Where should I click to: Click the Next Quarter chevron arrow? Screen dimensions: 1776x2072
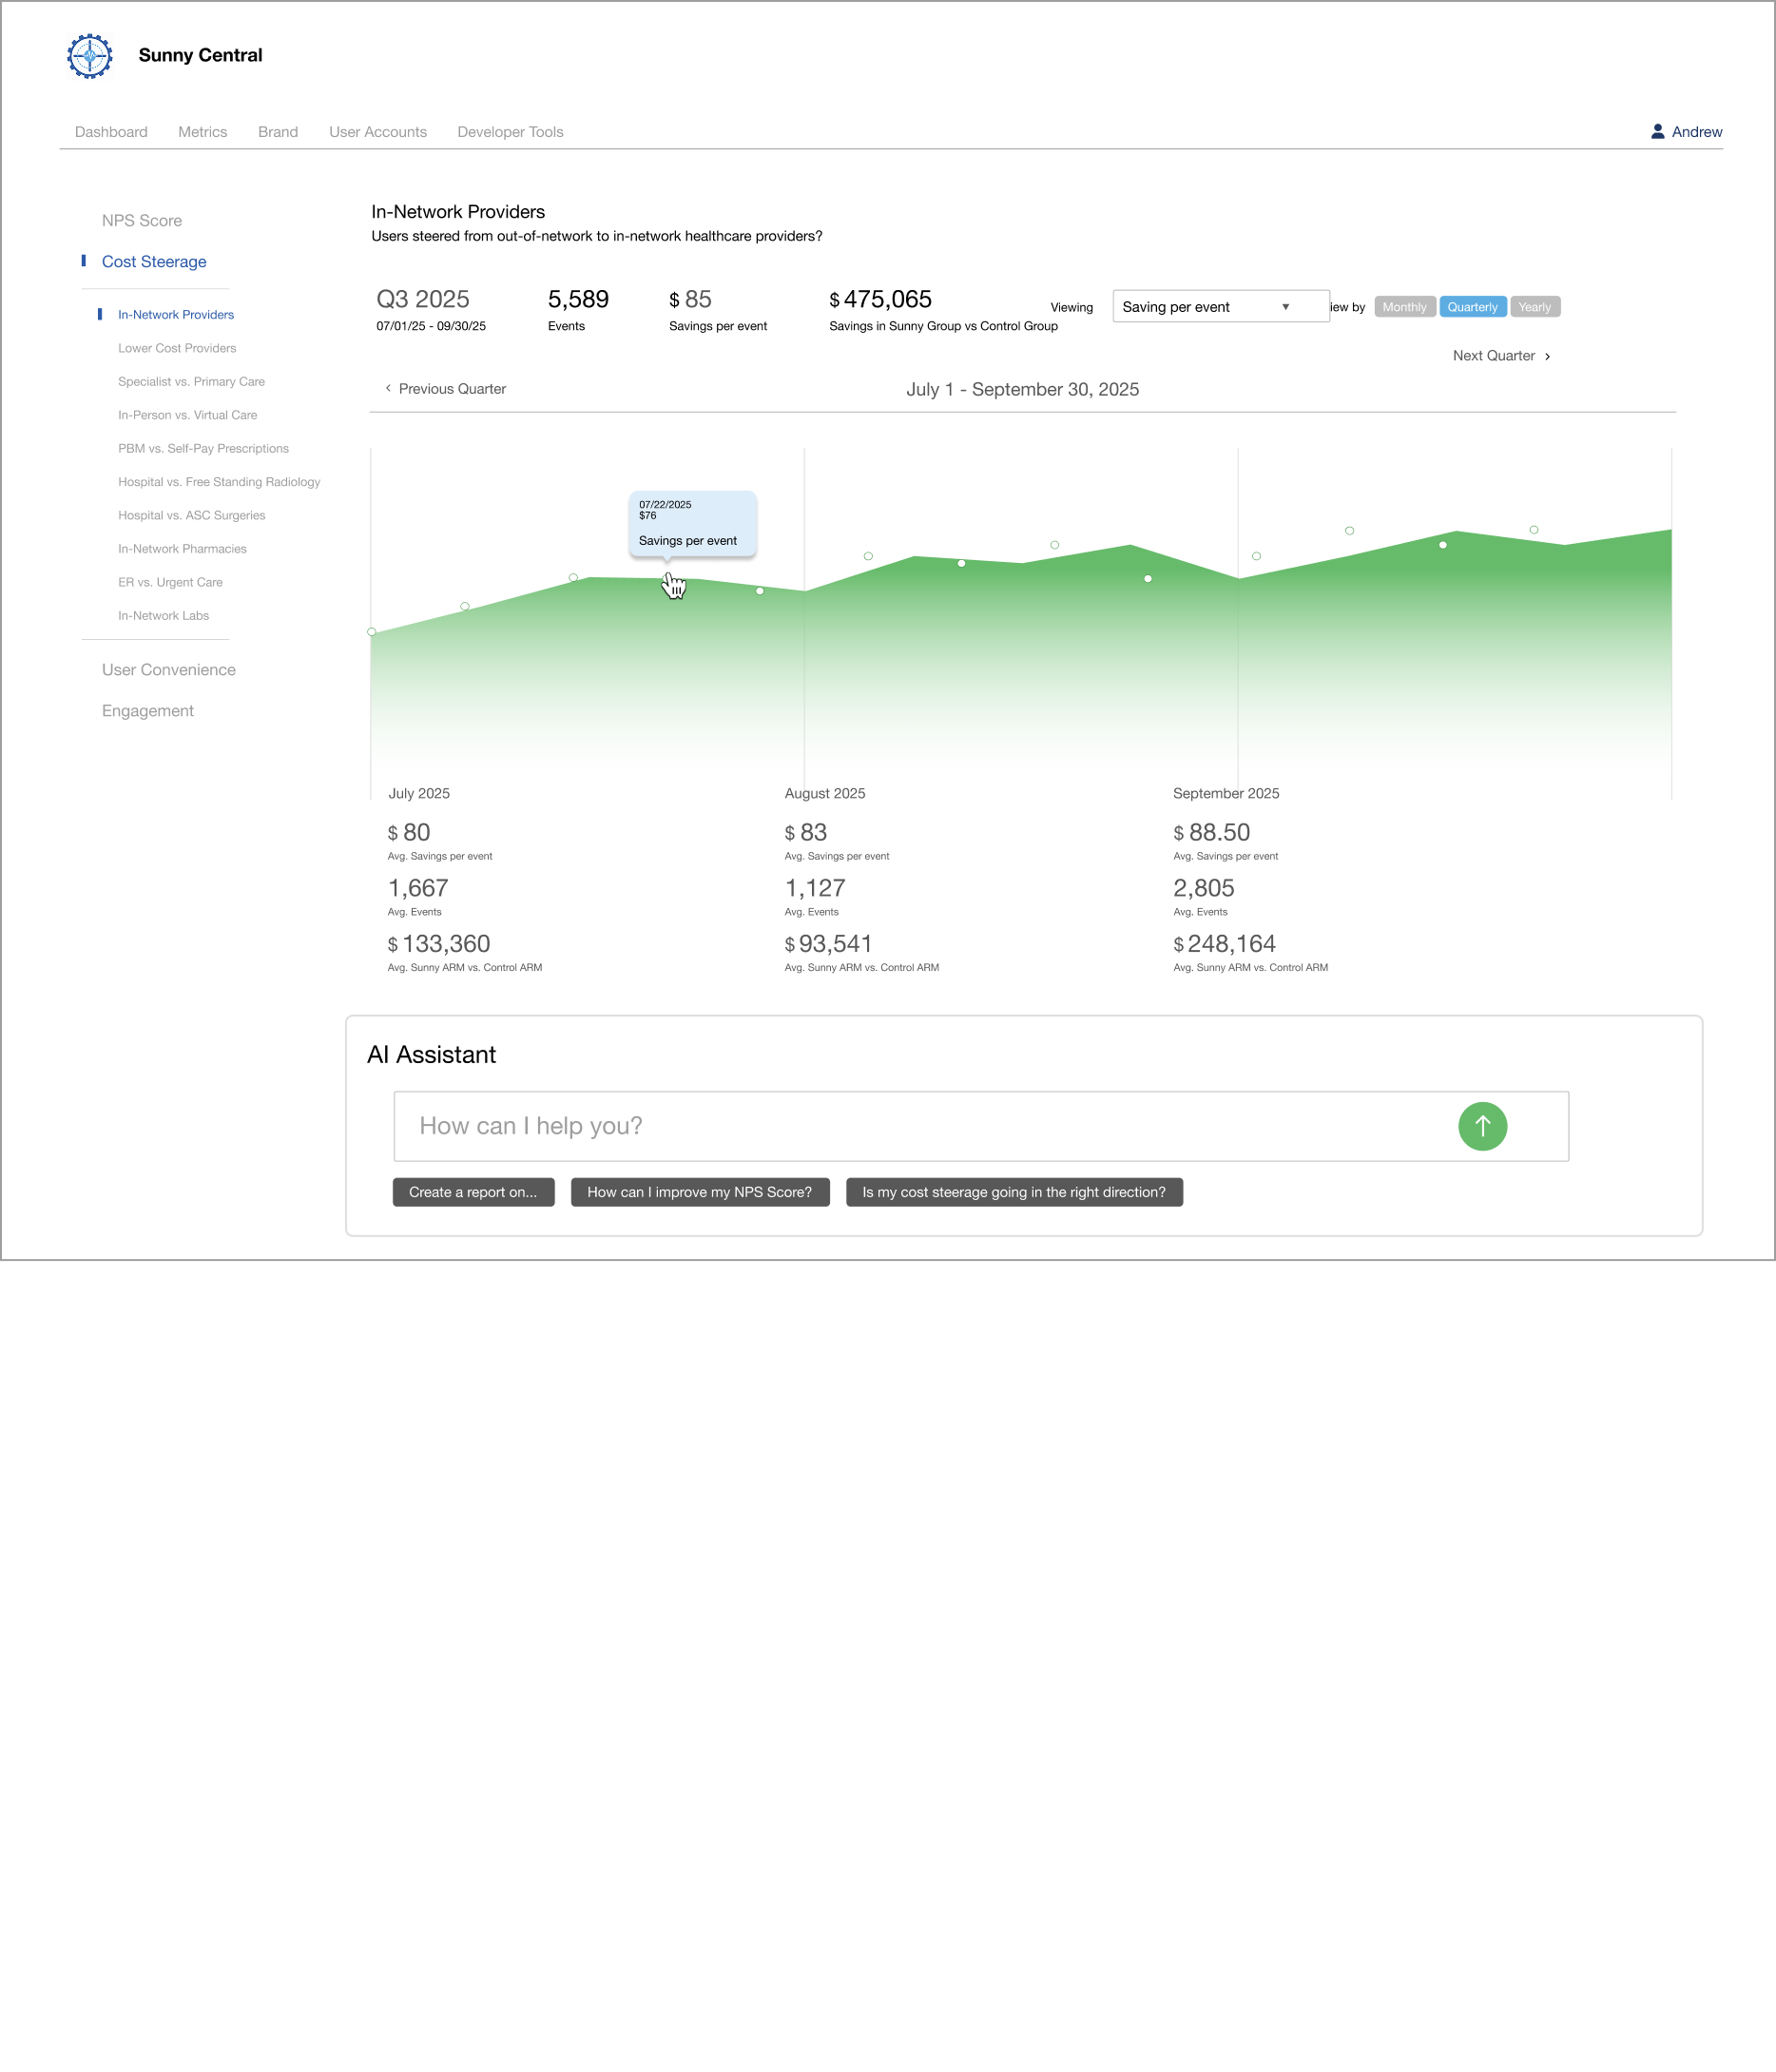tap(1547, 356)
